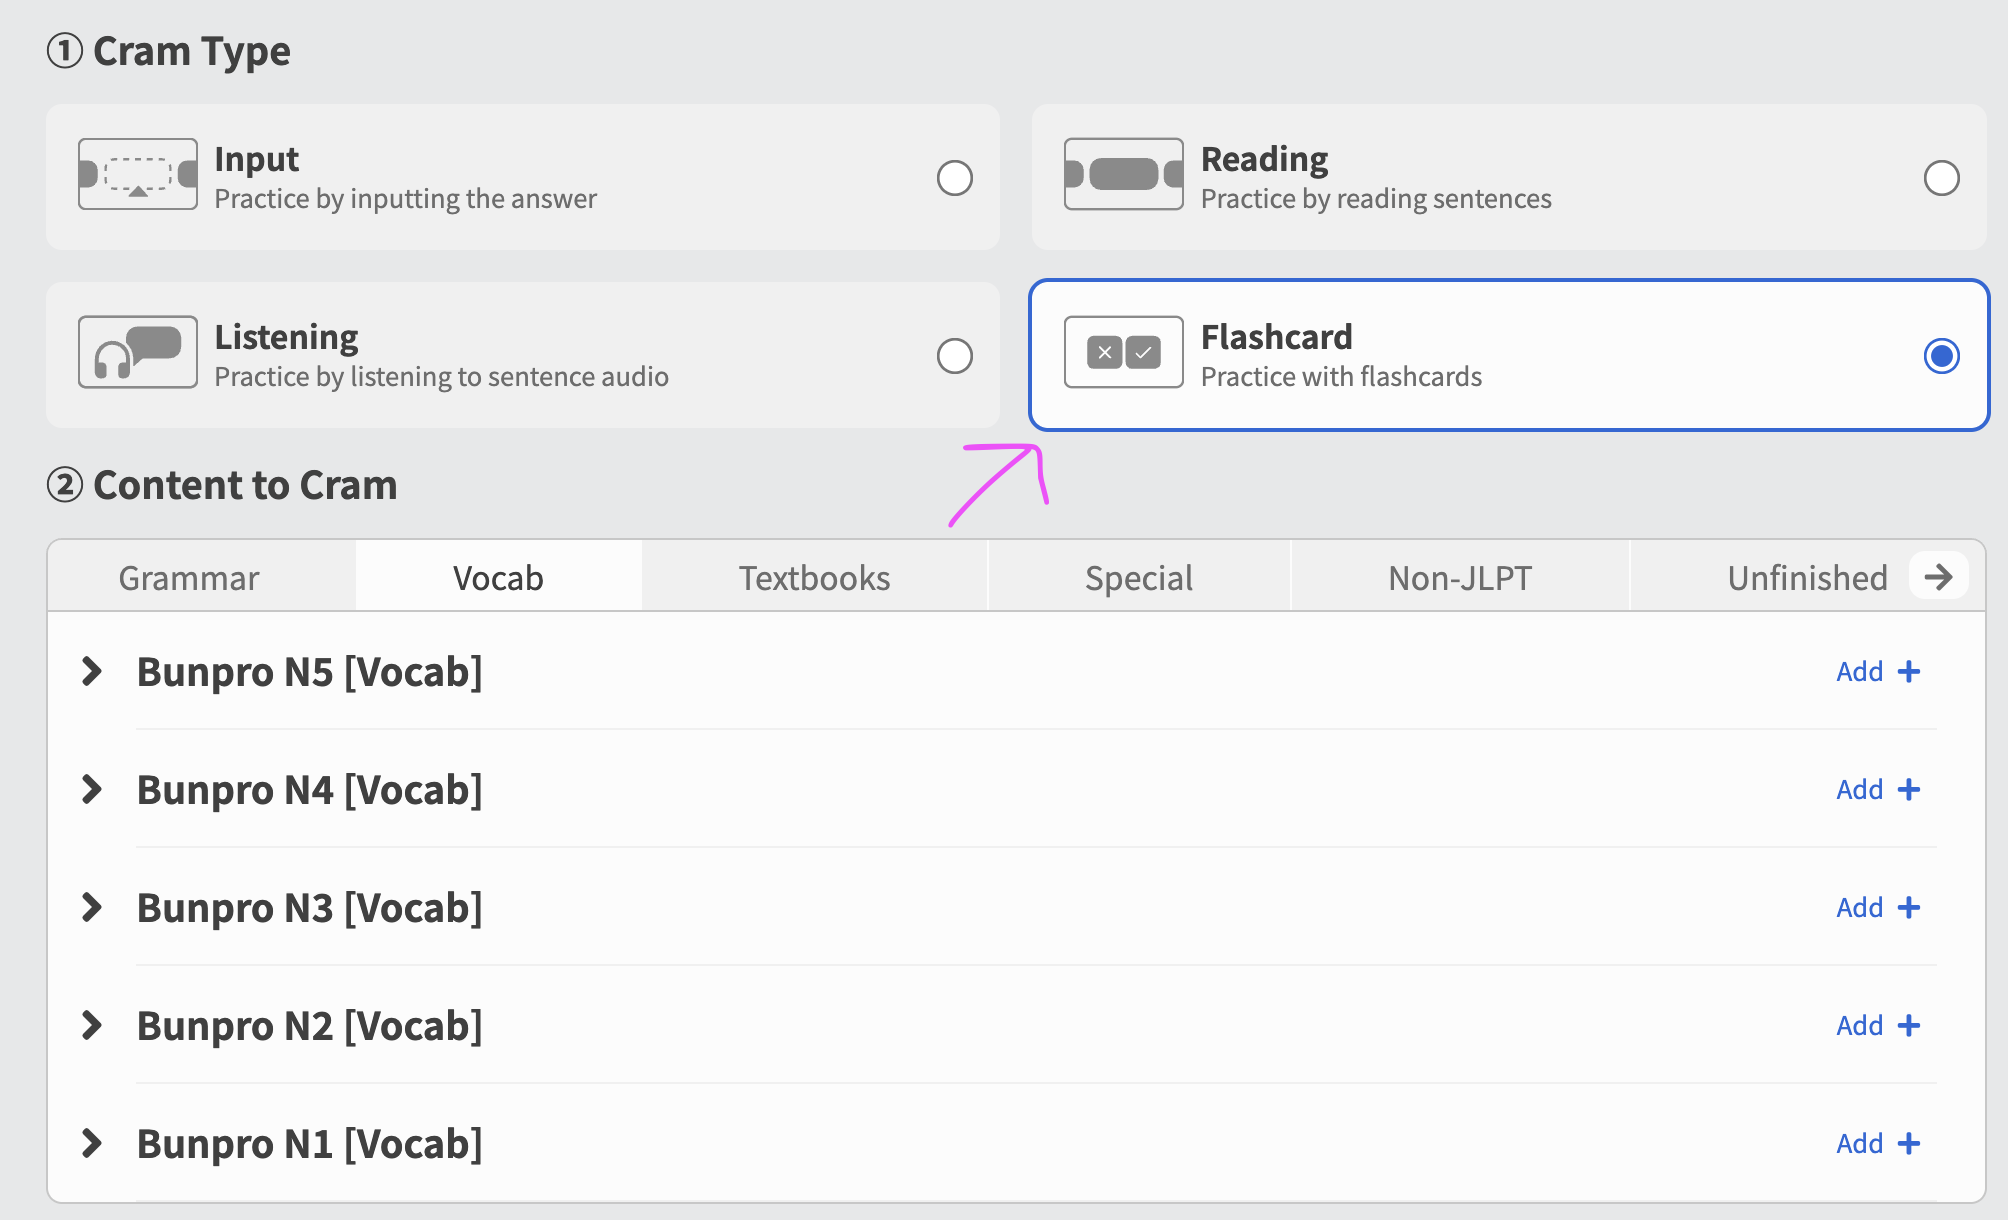Select the Flashcard radio button
Screen dimensions: 2008x1220
point(1942,356)
